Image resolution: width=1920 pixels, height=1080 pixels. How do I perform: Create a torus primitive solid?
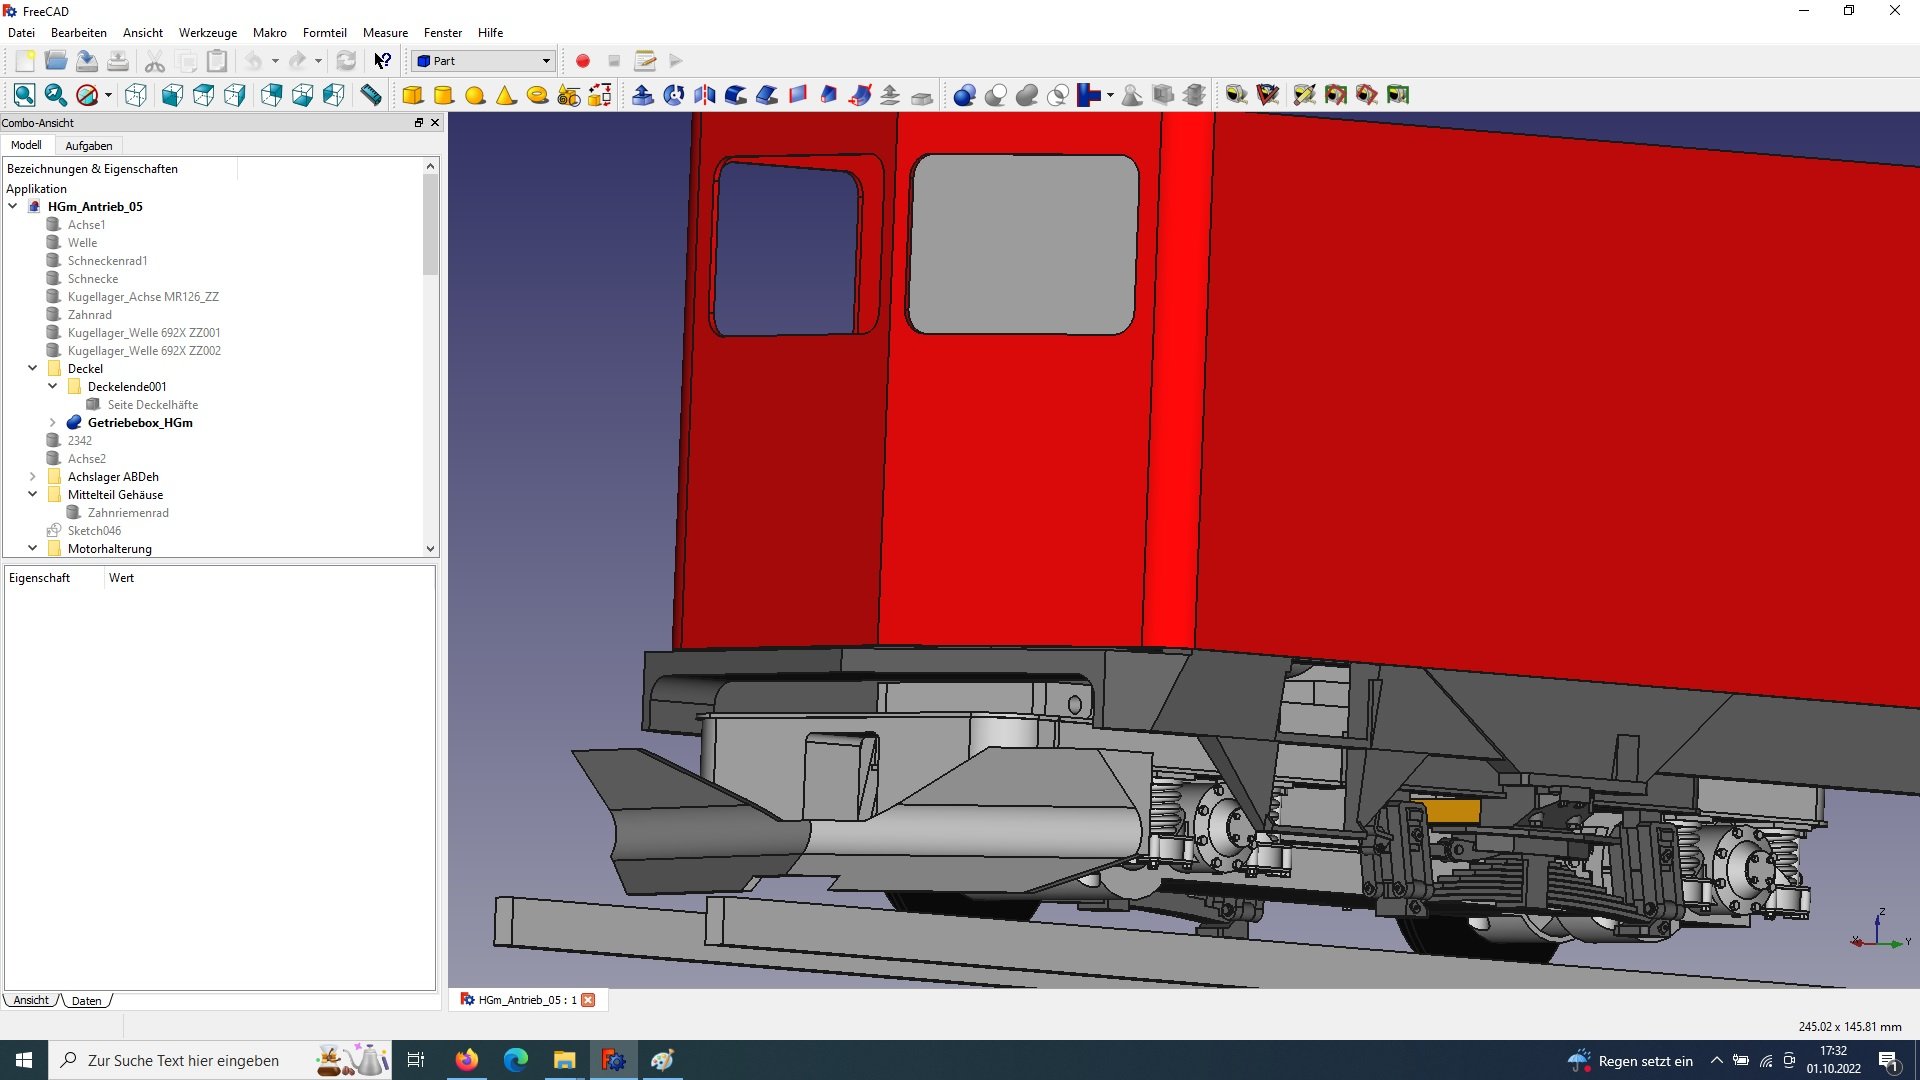(x=537, y=95)
